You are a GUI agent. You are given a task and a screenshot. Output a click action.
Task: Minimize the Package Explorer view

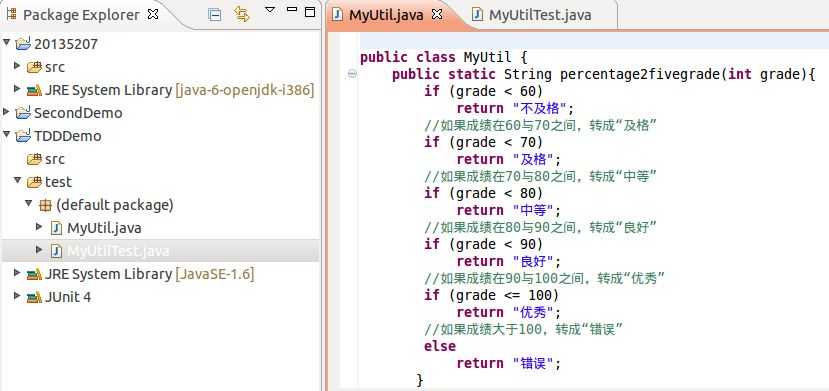coord(291,10)
